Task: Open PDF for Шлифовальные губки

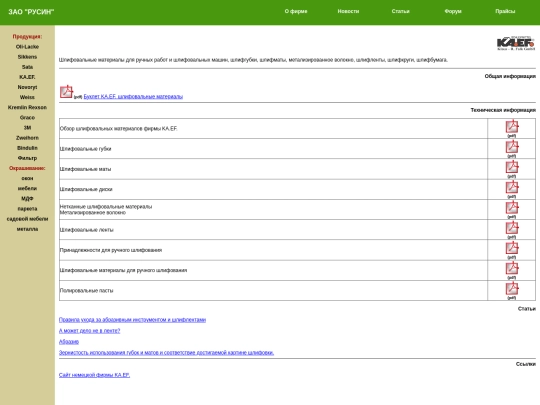Action: [512, 147]
